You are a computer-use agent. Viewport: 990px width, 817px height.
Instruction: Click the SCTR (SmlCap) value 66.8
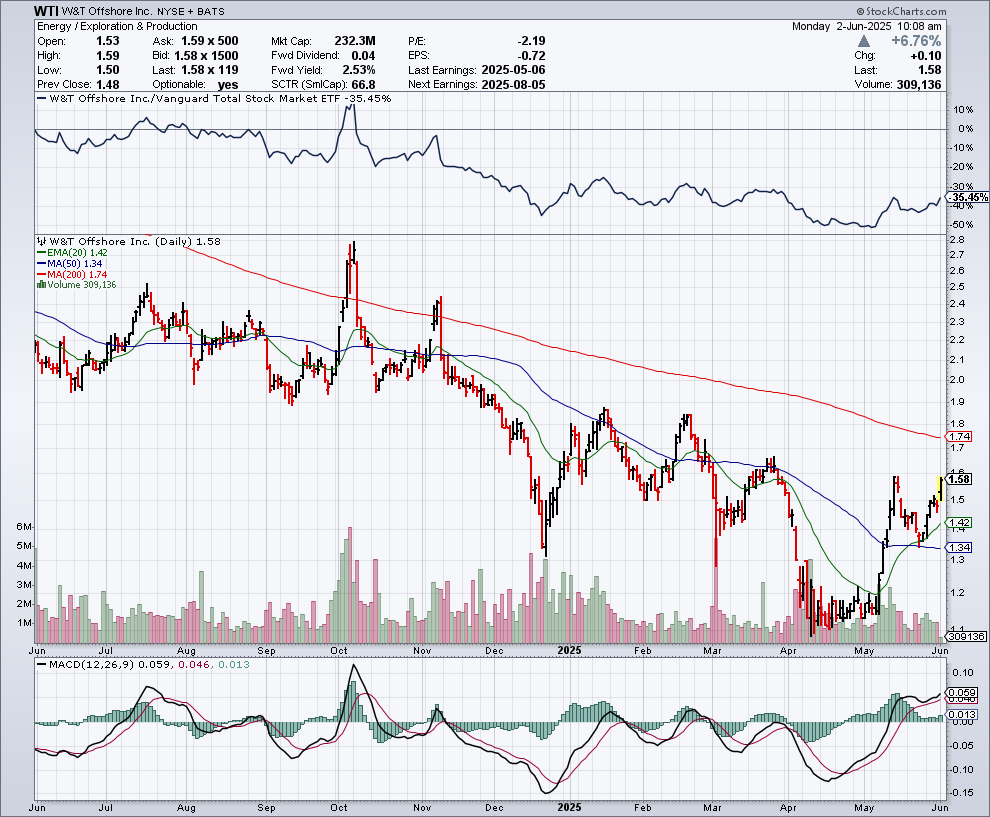[362, 85]
